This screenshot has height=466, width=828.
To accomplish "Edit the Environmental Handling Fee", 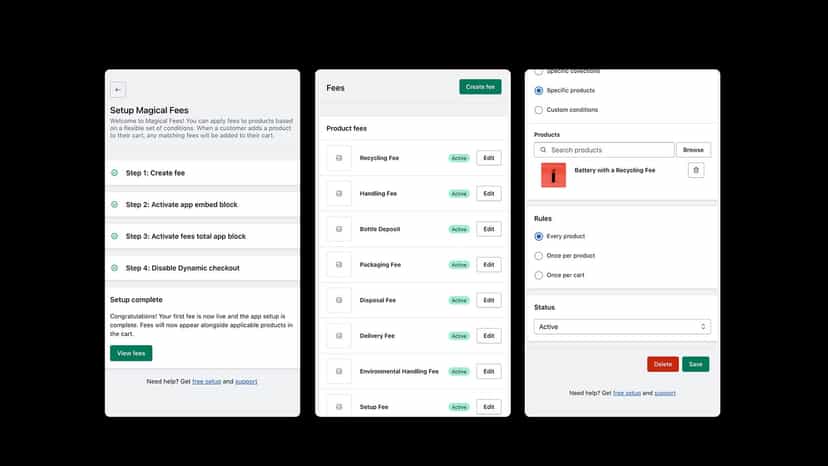I will (489, 371).
